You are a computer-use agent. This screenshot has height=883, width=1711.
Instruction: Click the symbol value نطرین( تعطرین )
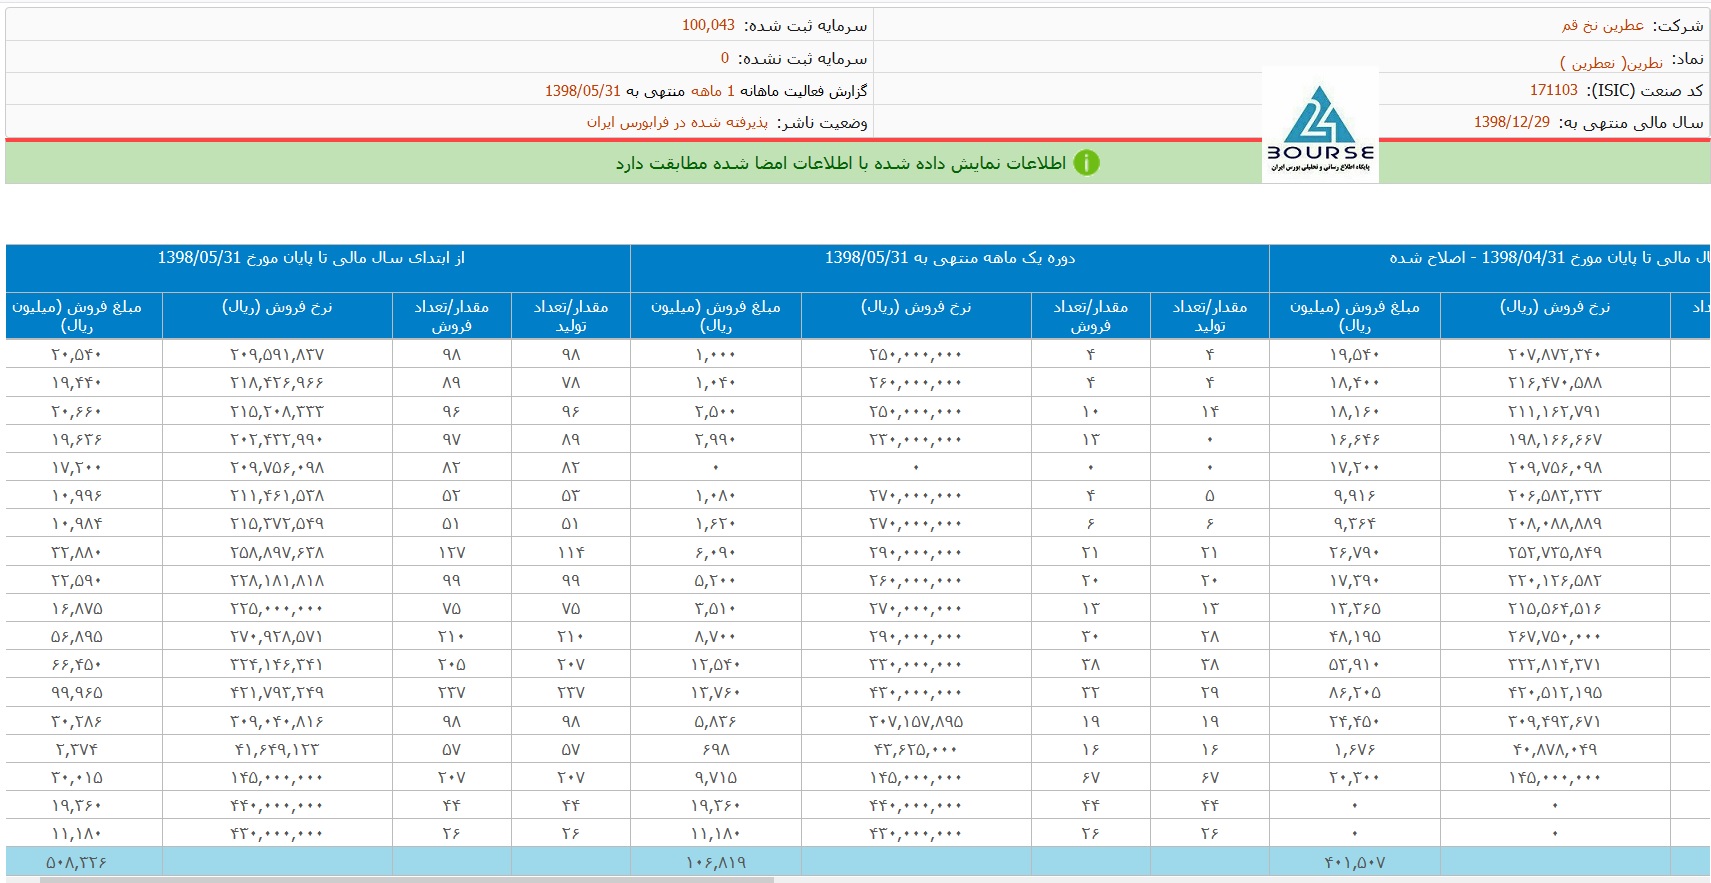tap(1611, 62)
